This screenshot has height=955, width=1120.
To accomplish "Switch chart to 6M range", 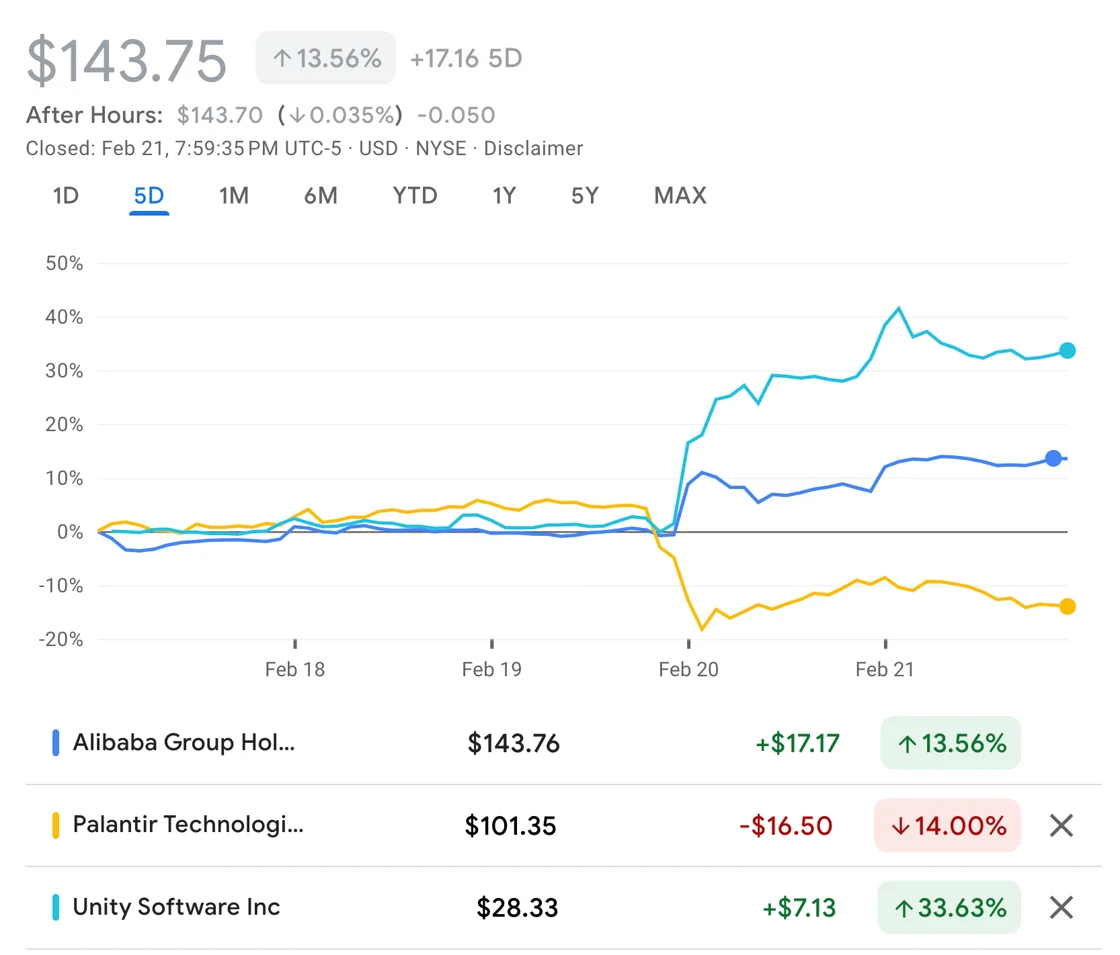I will click(x=320, y=195).
